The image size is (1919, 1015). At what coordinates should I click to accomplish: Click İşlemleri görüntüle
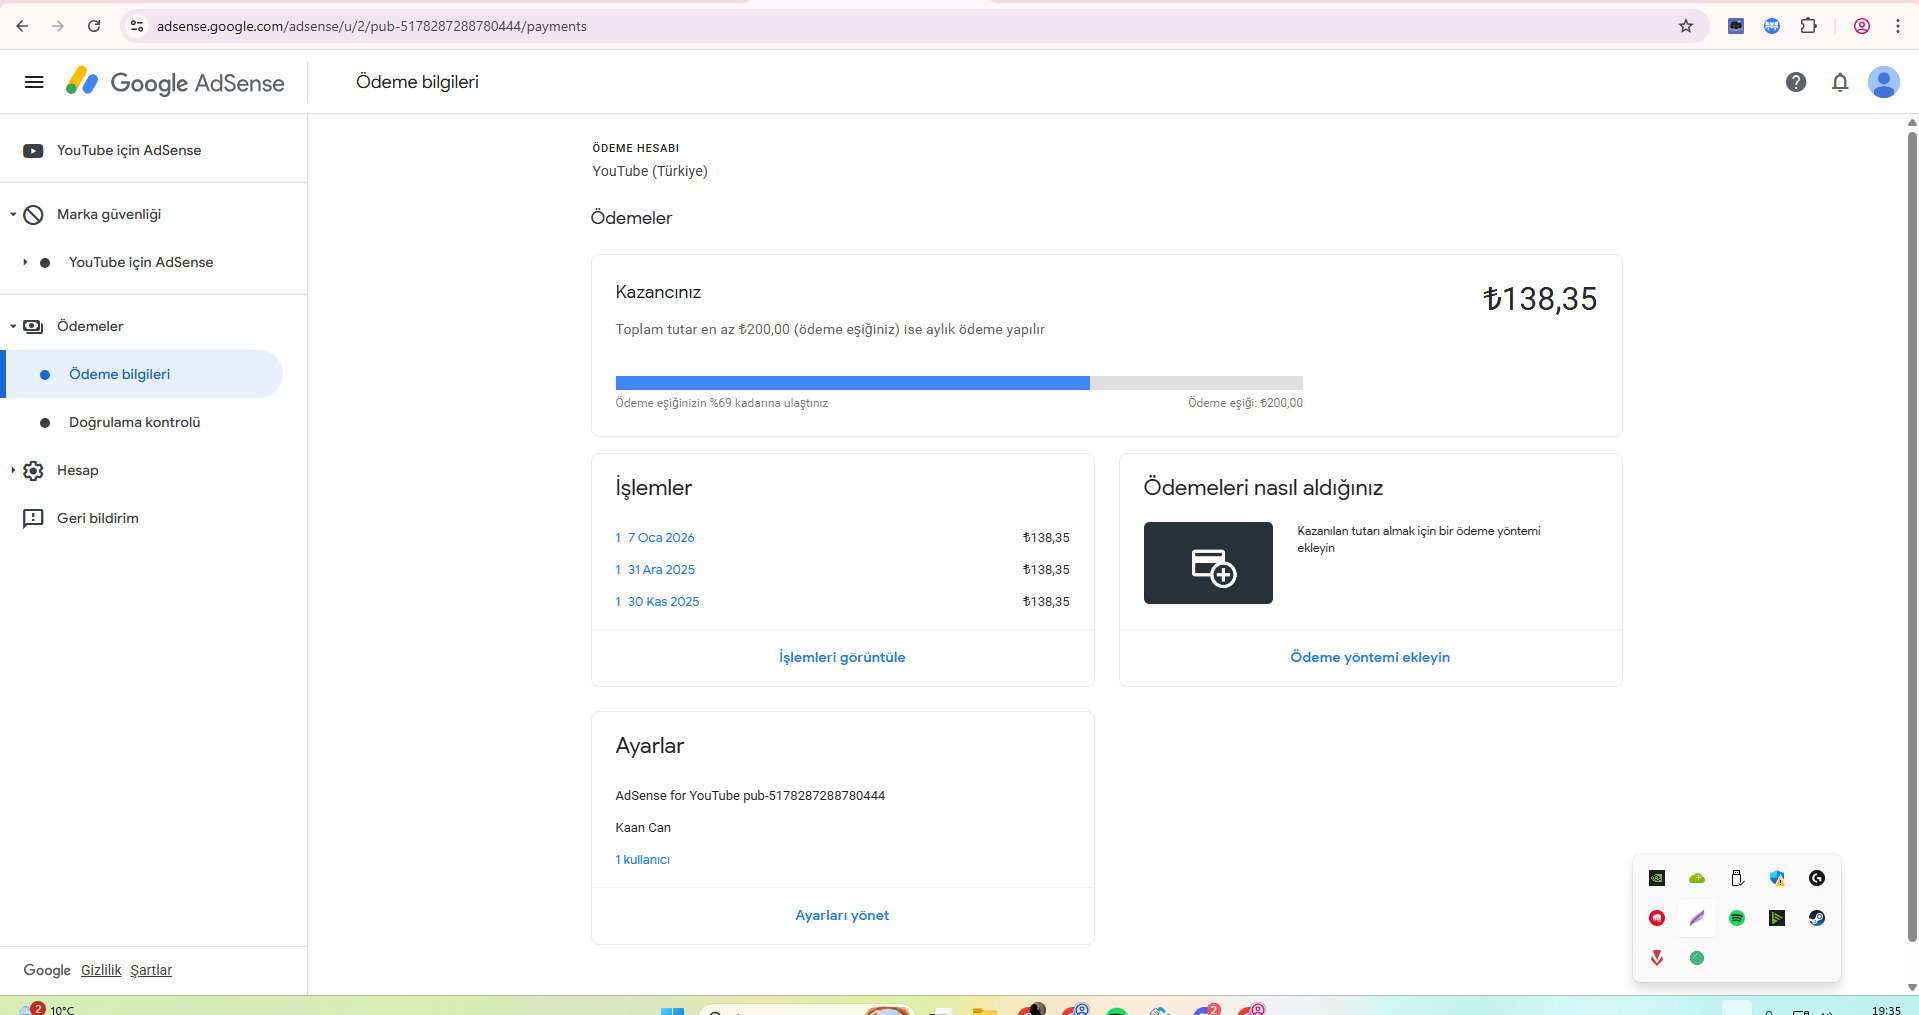pyautogui.click(x=842, y=657)
